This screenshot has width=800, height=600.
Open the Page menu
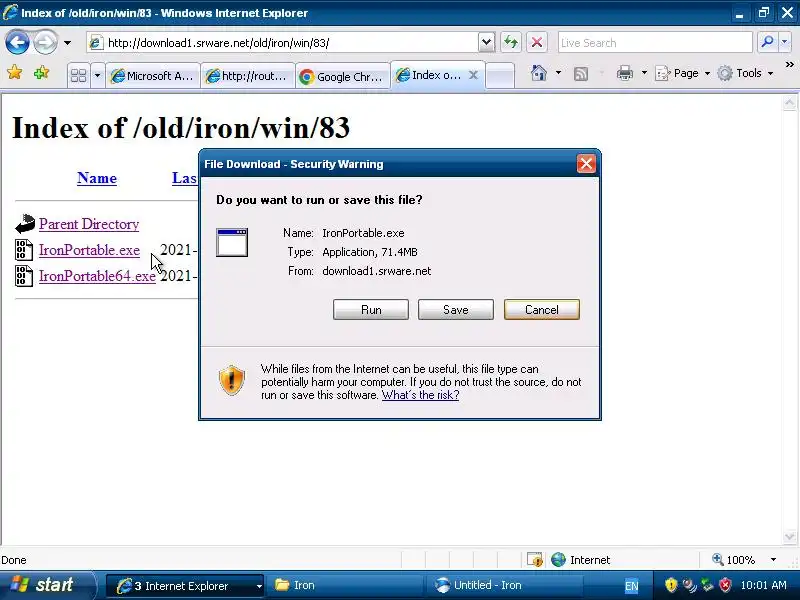tap(683, 73)
